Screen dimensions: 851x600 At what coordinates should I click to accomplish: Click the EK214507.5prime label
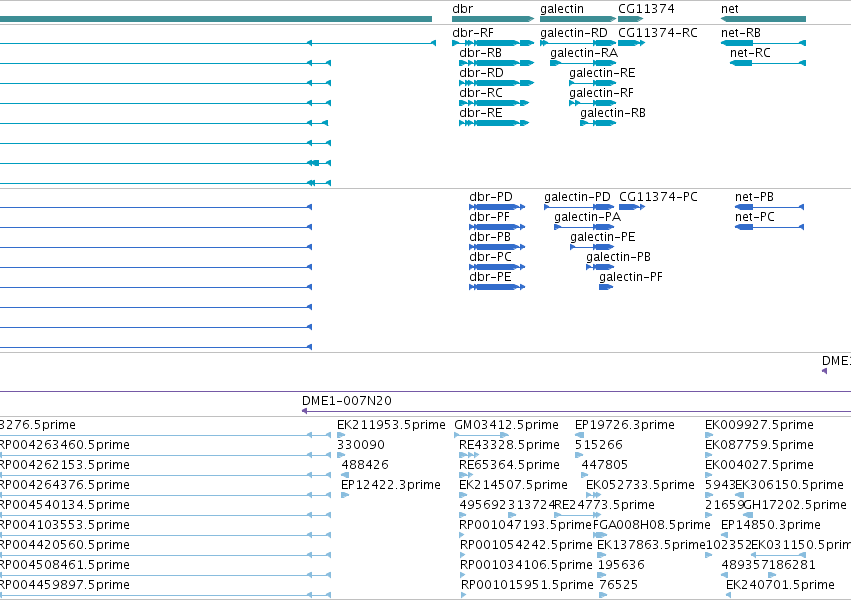[x=513, y=485]
